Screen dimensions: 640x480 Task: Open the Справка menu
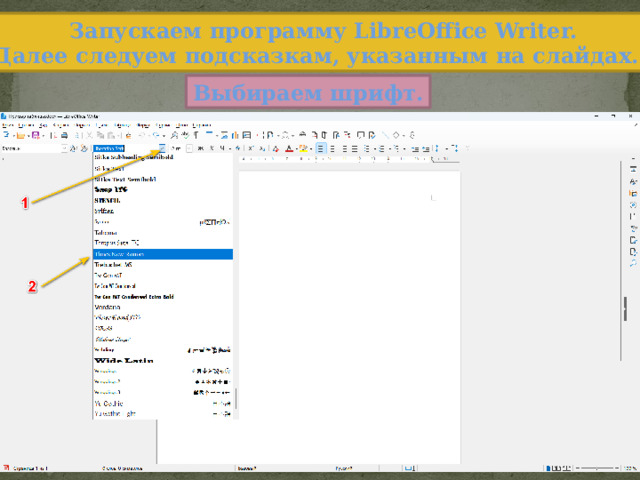pyautogui.click(x=202, y=125)
